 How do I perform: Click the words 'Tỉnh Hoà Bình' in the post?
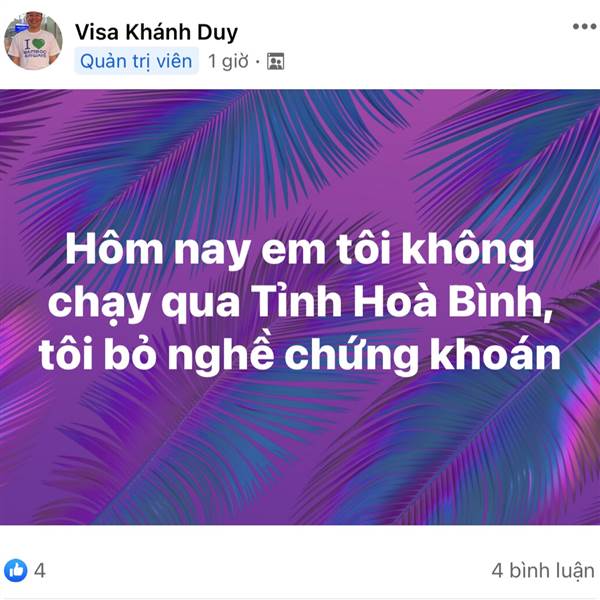[402, 302]
